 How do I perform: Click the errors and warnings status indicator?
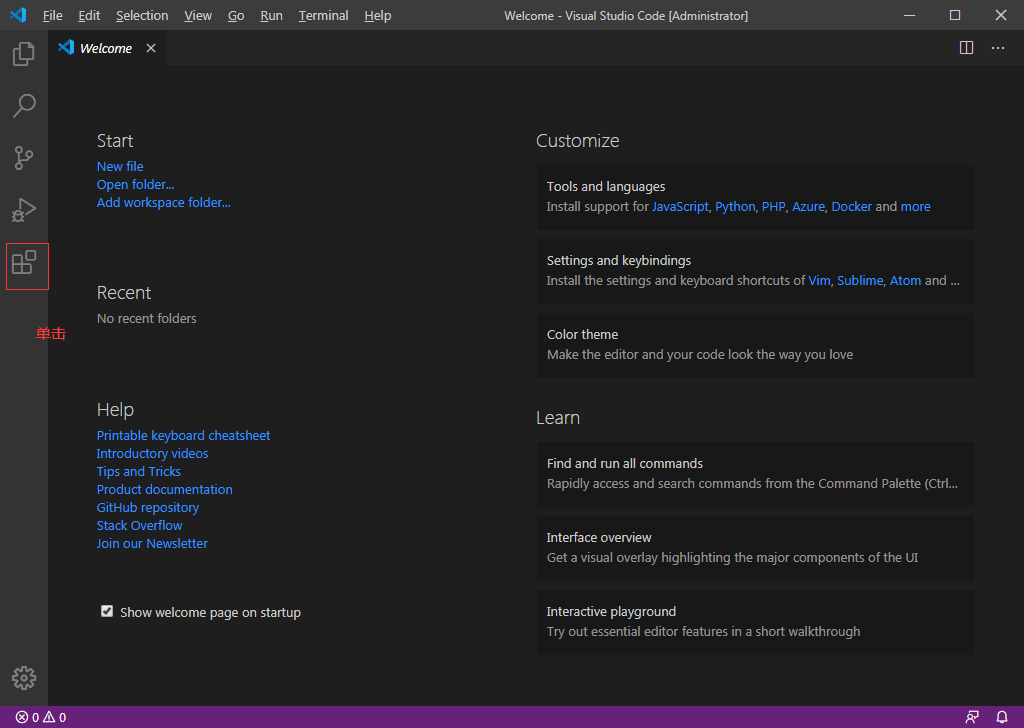41,717
